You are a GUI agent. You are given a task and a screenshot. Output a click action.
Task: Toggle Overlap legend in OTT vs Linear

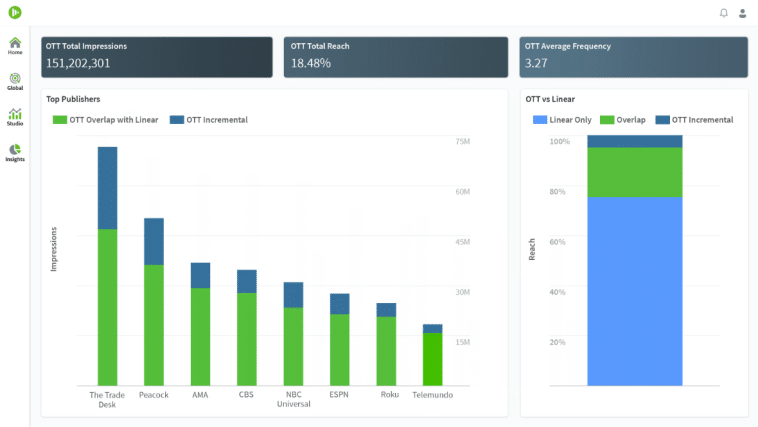point(623,120)
